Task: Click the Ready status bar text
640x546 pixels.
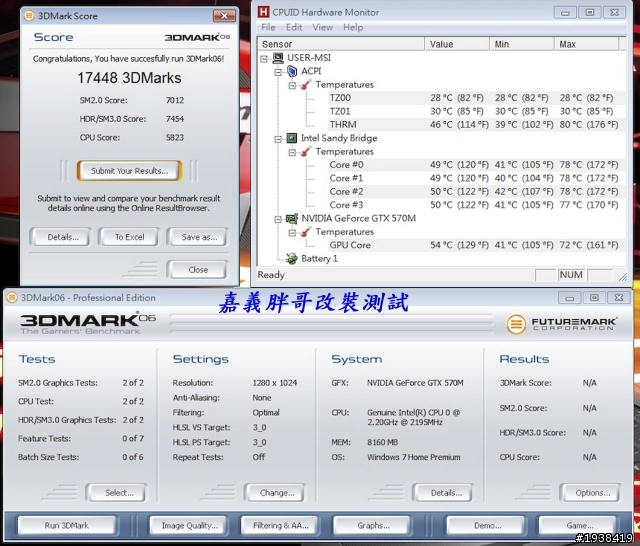Action: 271,275
